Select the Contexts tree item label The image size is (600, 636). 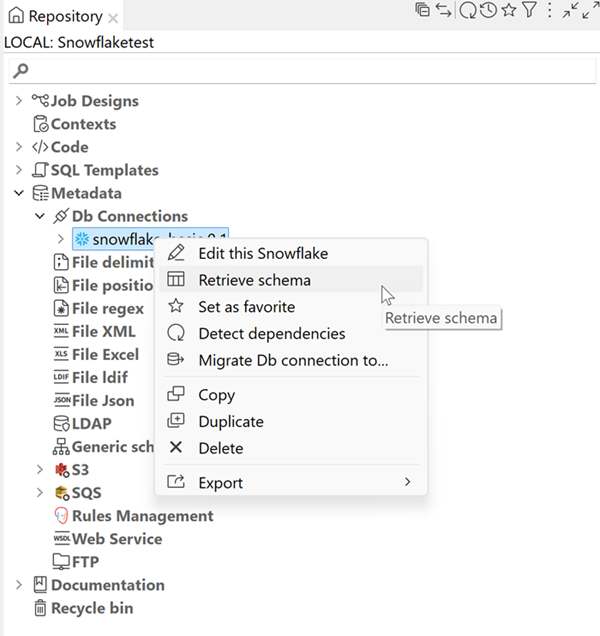(x=84, y=124)
